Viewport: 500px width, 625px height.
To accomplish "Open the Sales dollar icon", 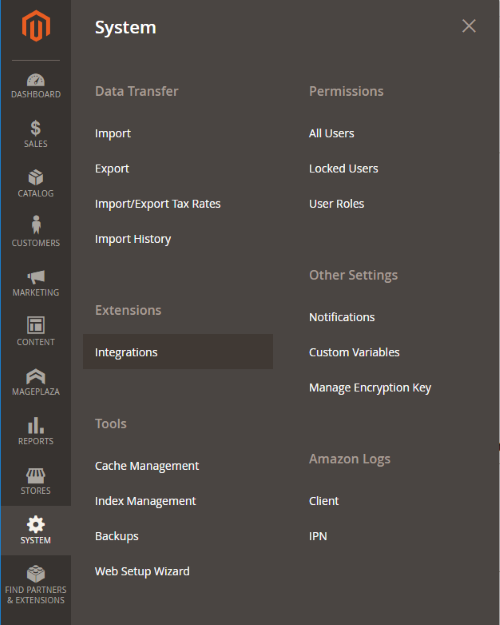I will [36, 128].
